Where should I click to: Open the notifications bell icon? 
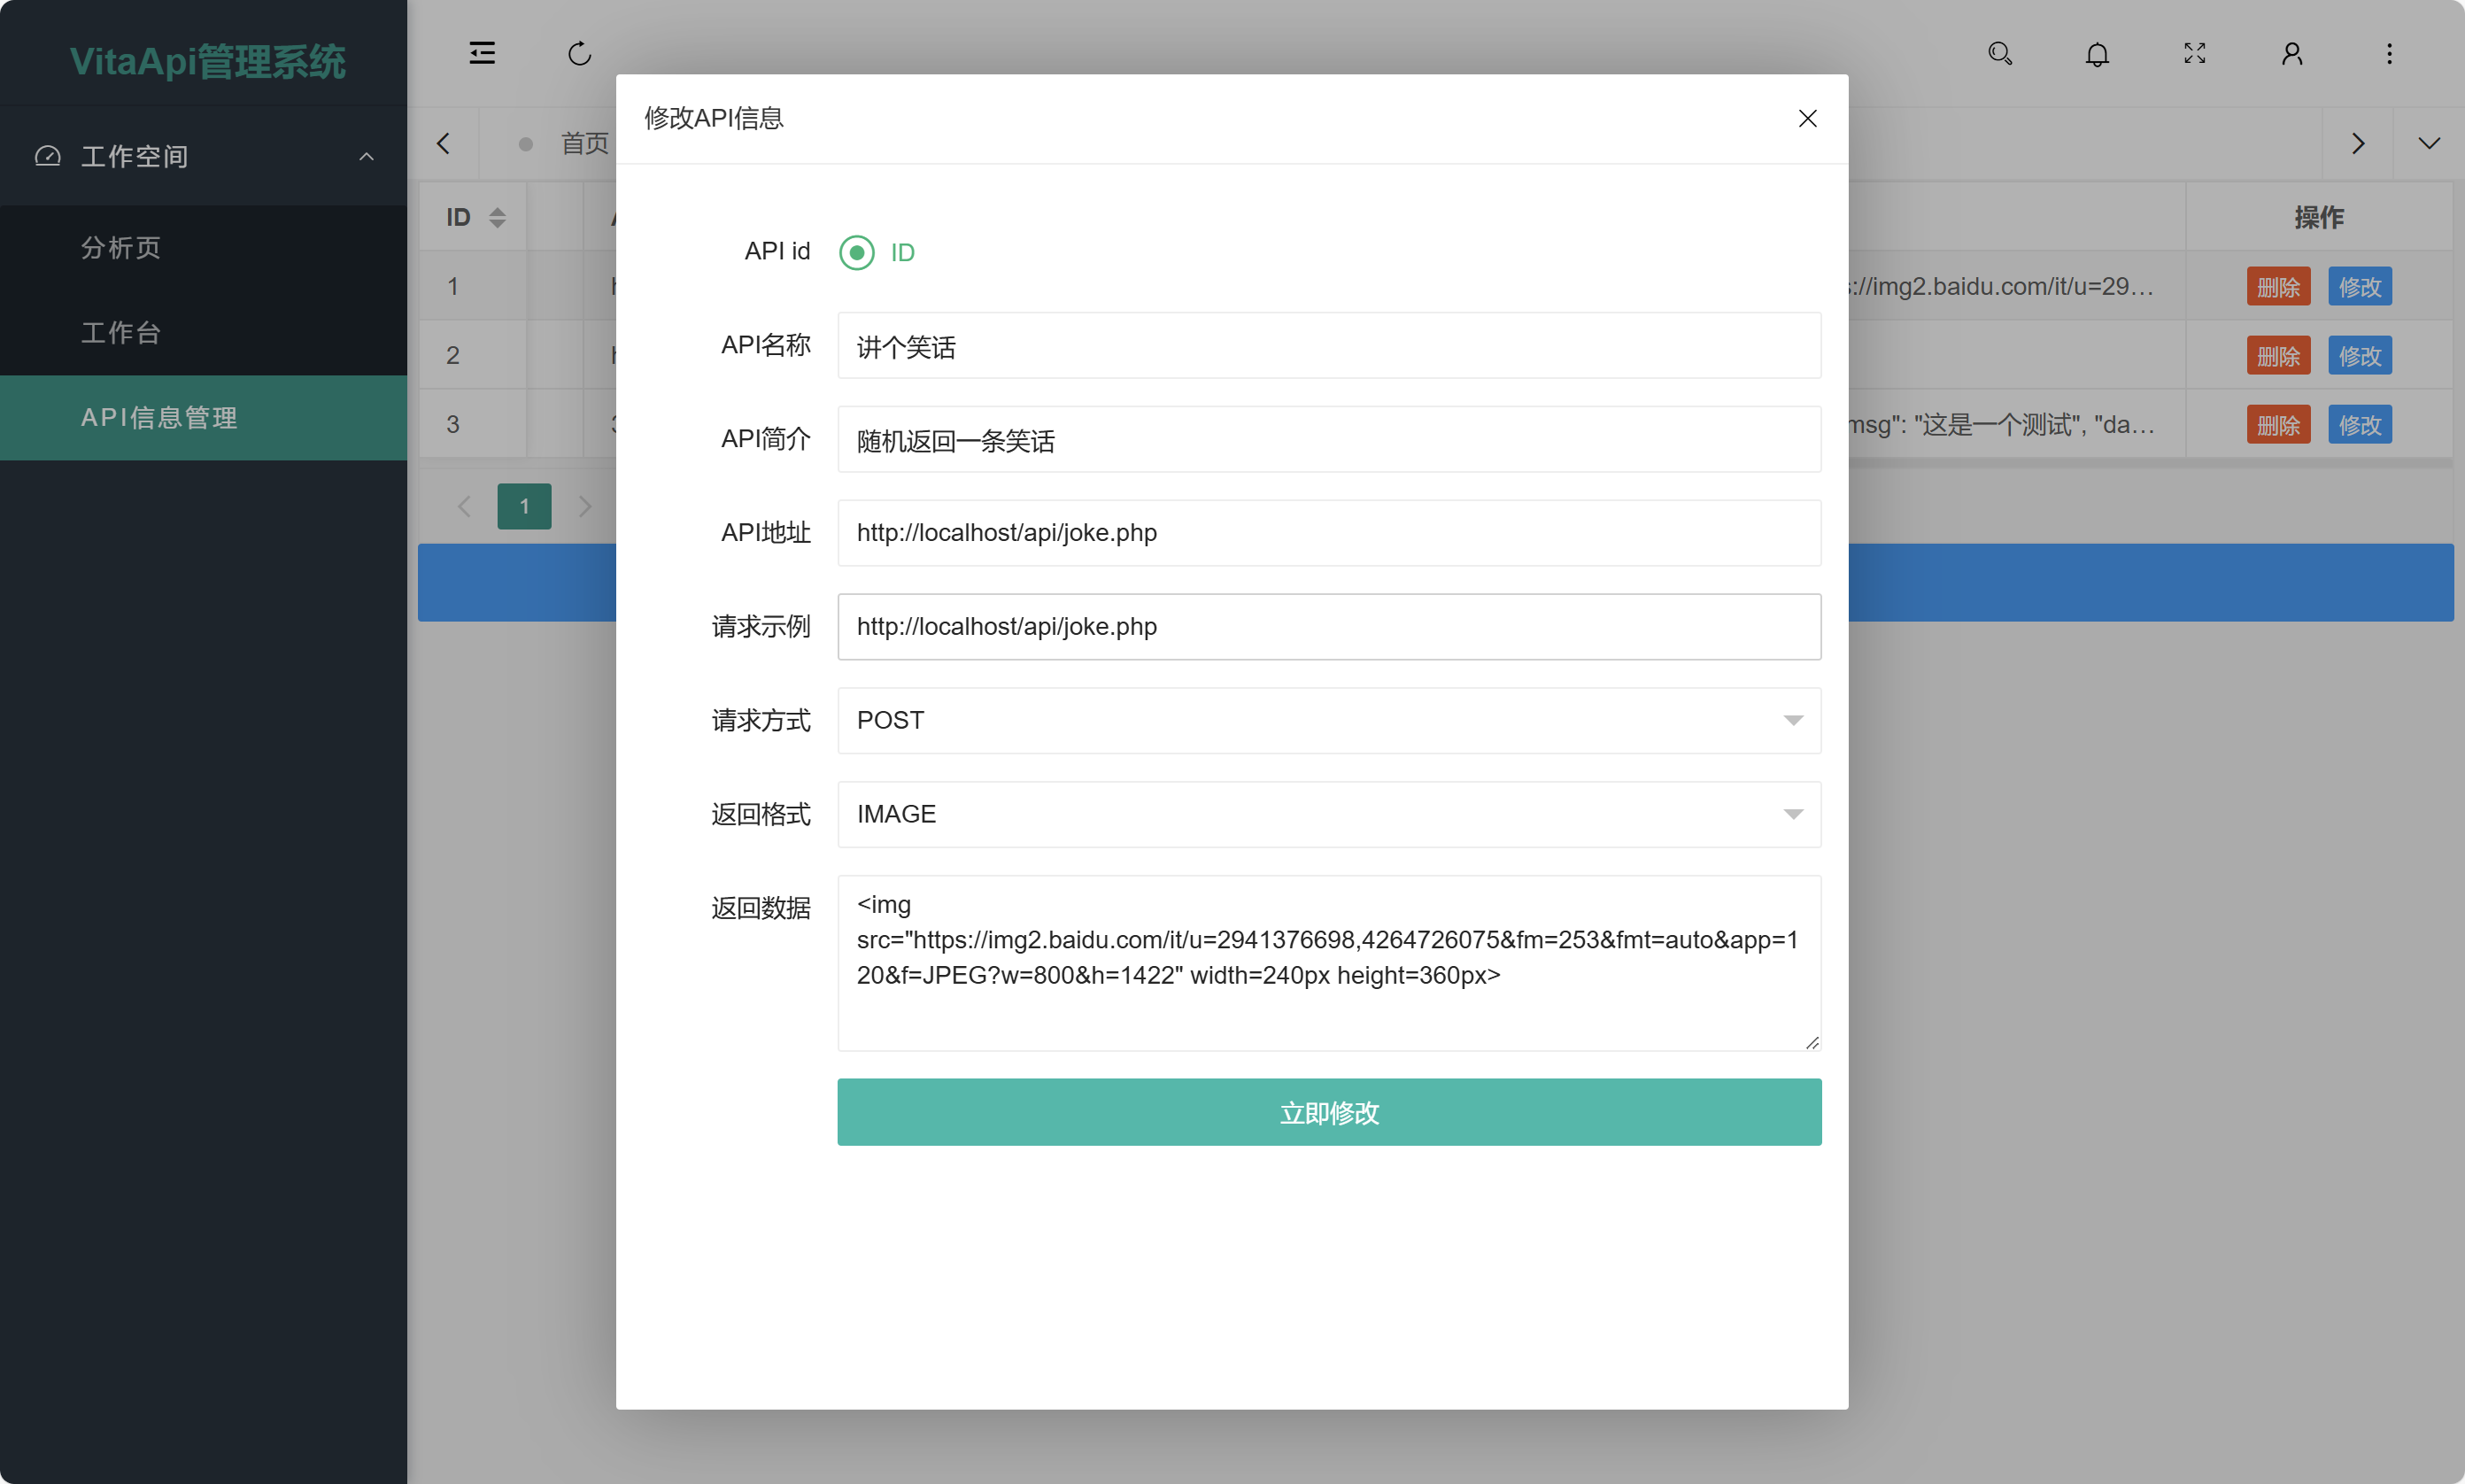point(2097,54)
